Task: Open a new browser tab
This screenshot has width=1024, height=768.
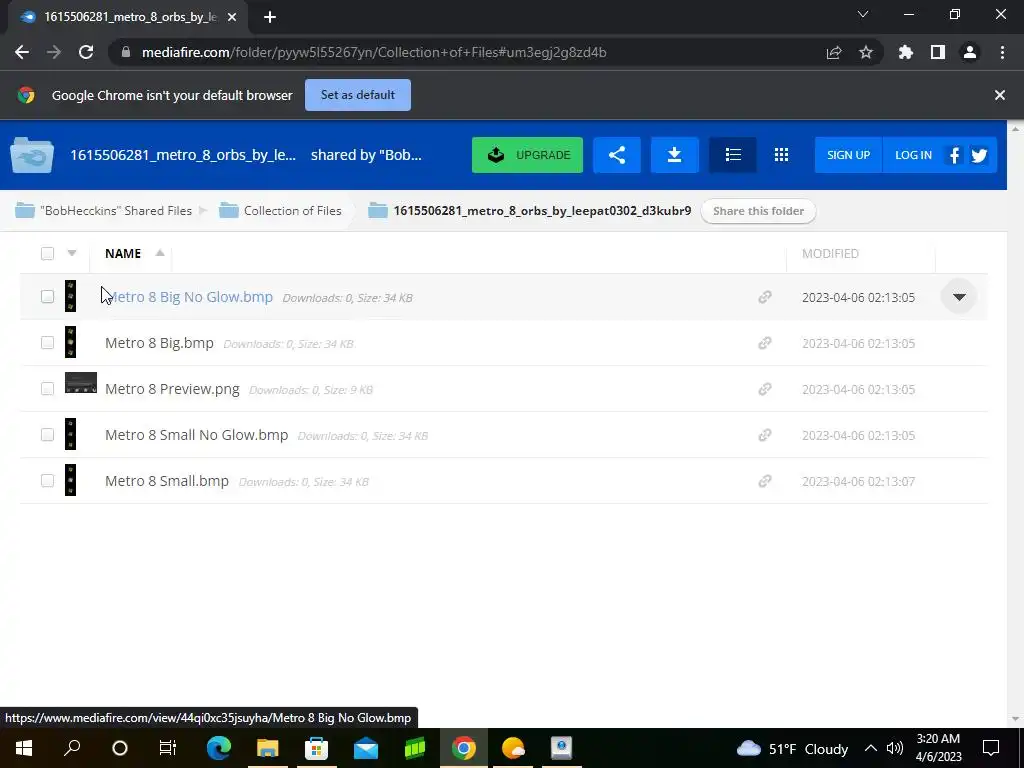Action: (270, 17)
